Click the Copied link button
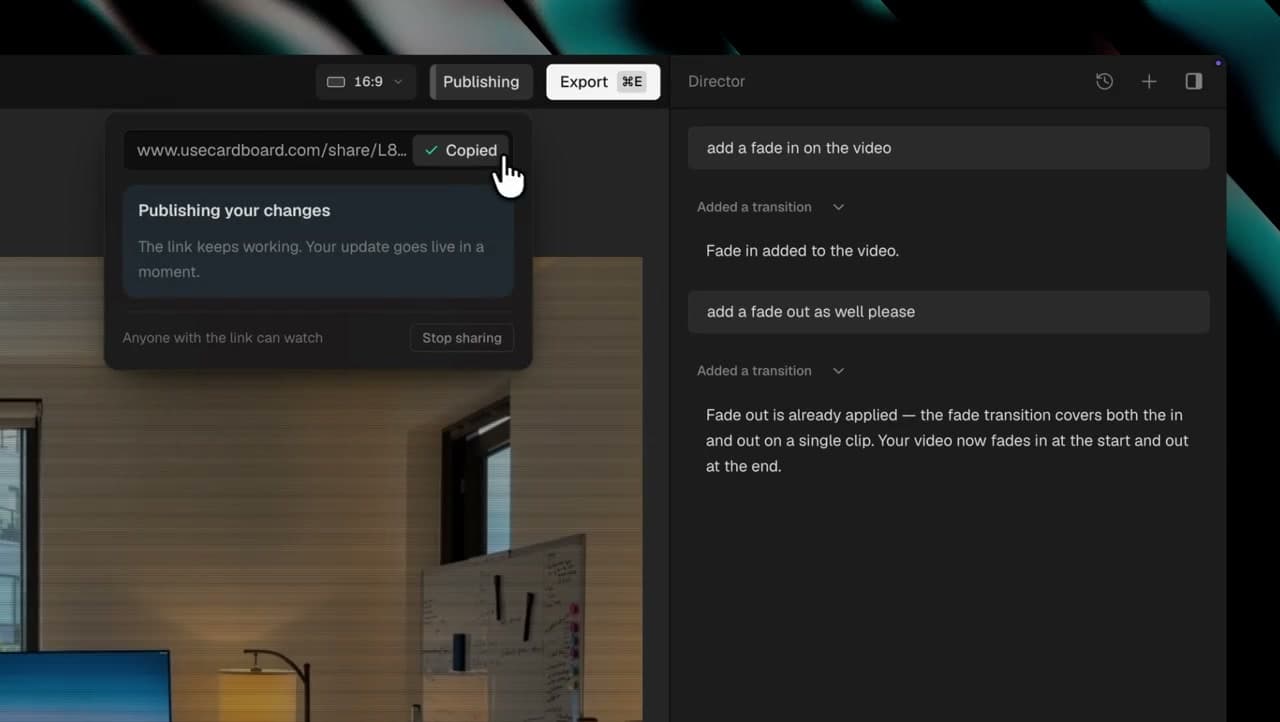The image size is (1280, 722). (461, 150)
